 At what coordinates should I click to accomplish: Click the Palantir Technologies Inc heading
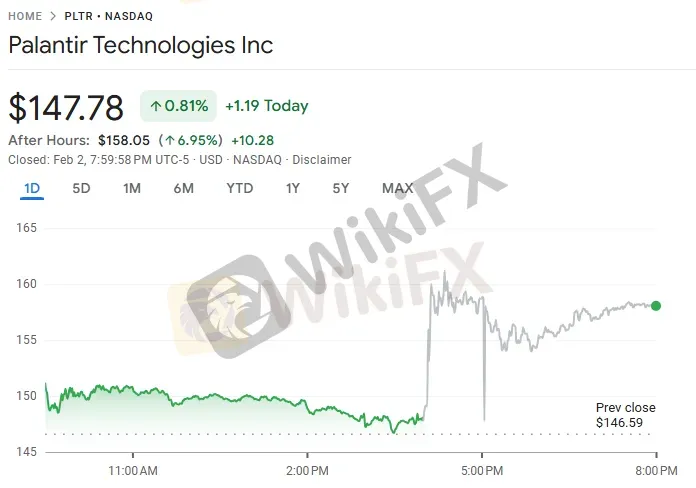point(140,45)
